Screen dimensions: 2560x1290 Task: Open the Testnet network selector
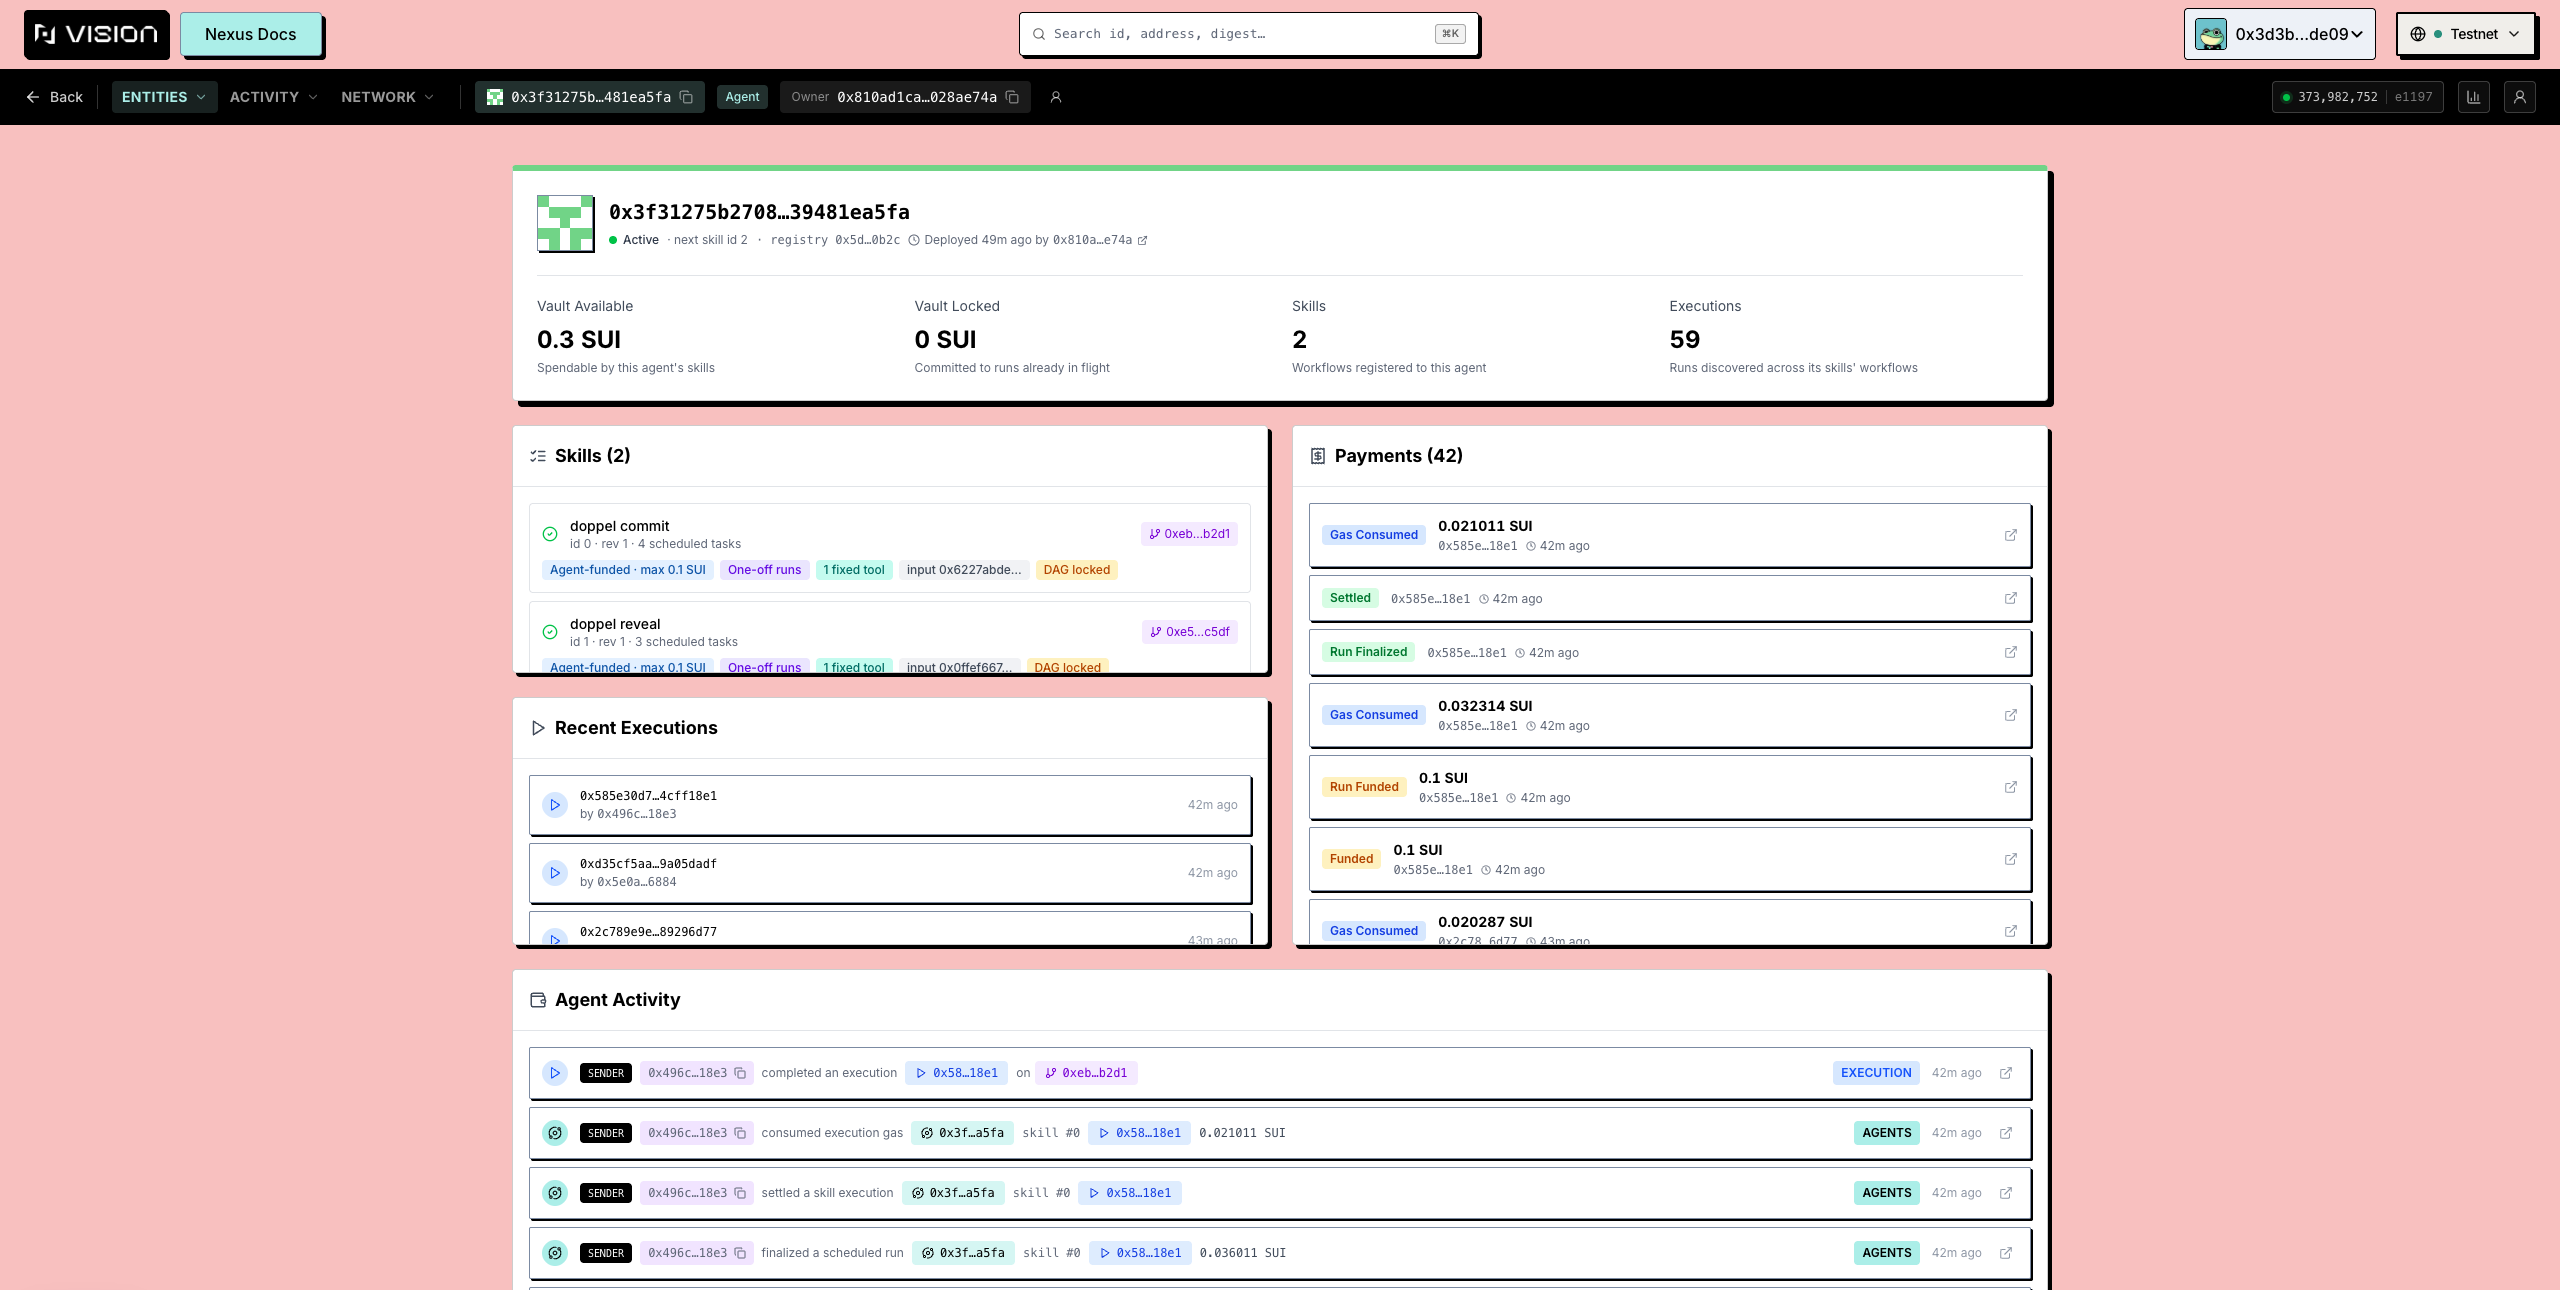(x=2465, y=34)
